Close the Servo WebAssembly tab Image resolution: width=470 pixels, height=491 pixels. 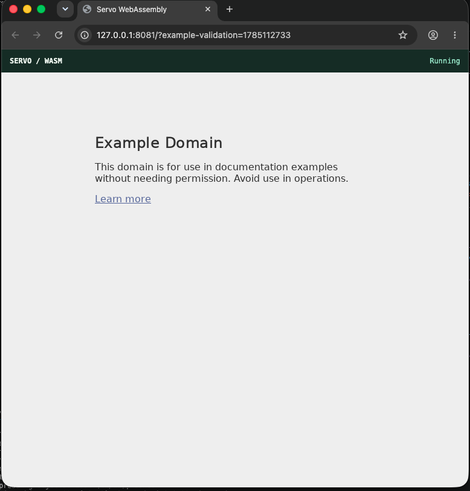[208, 9]
